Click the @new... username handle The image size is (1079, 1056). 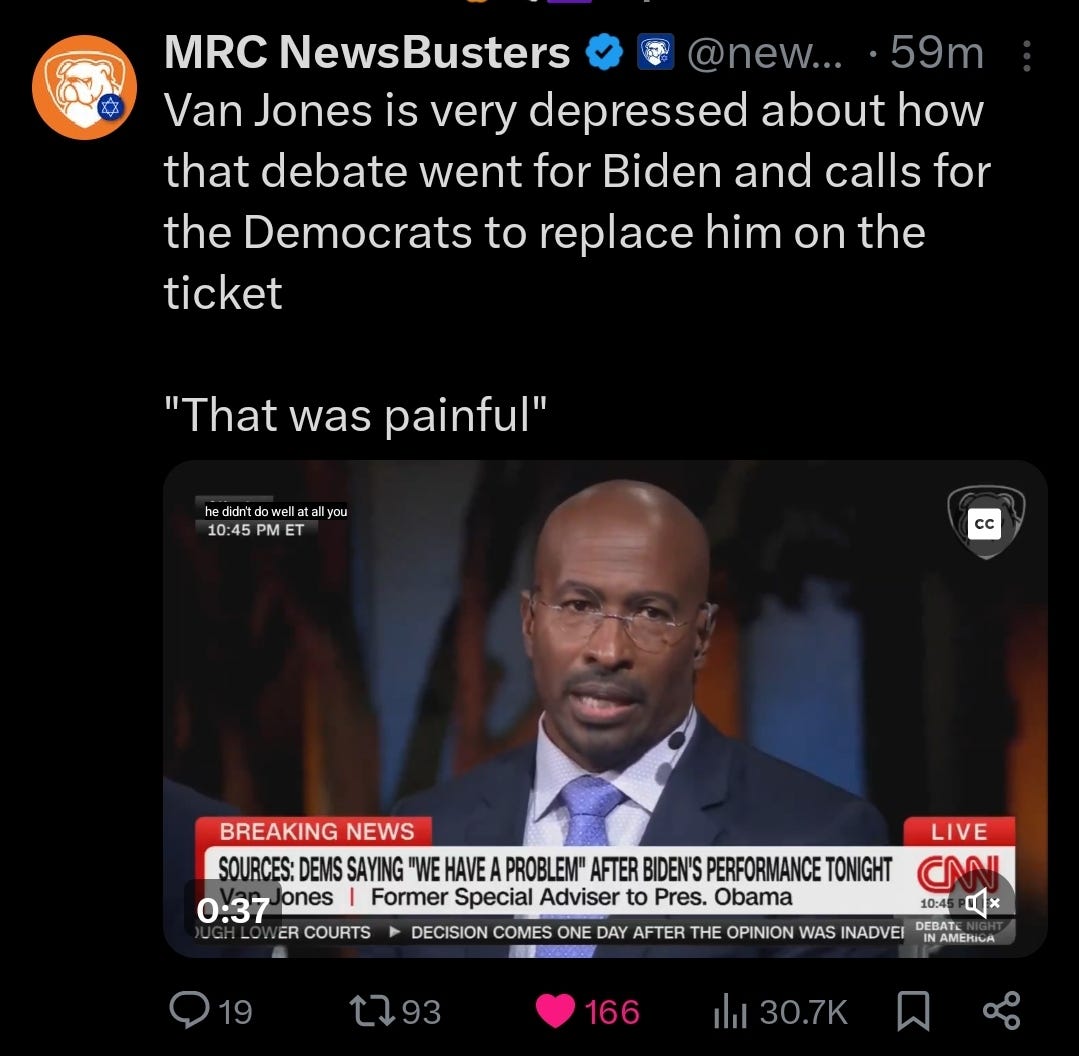764,53
